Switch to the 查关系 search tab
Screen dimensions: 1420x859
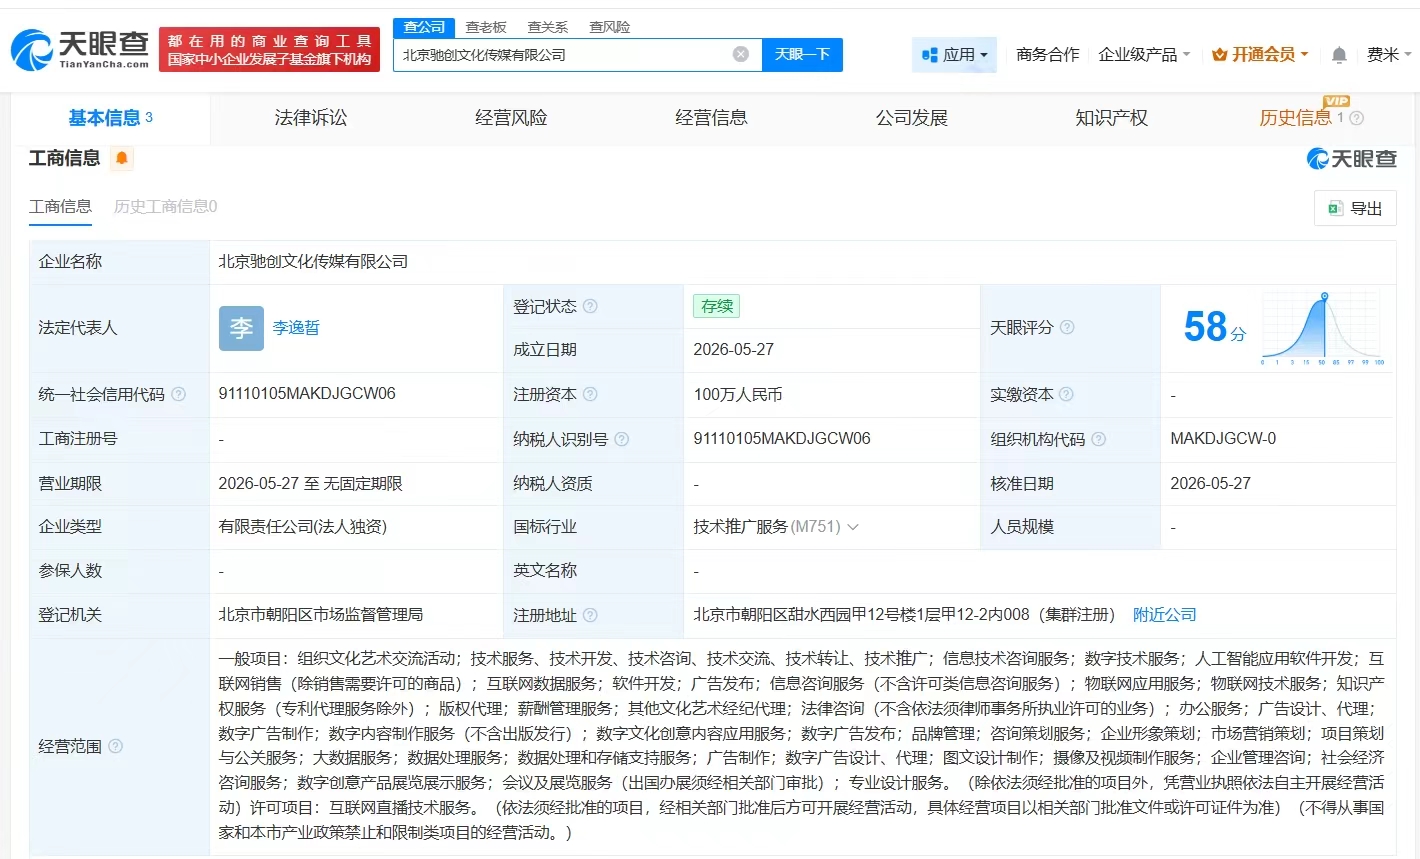pos(548,27)
